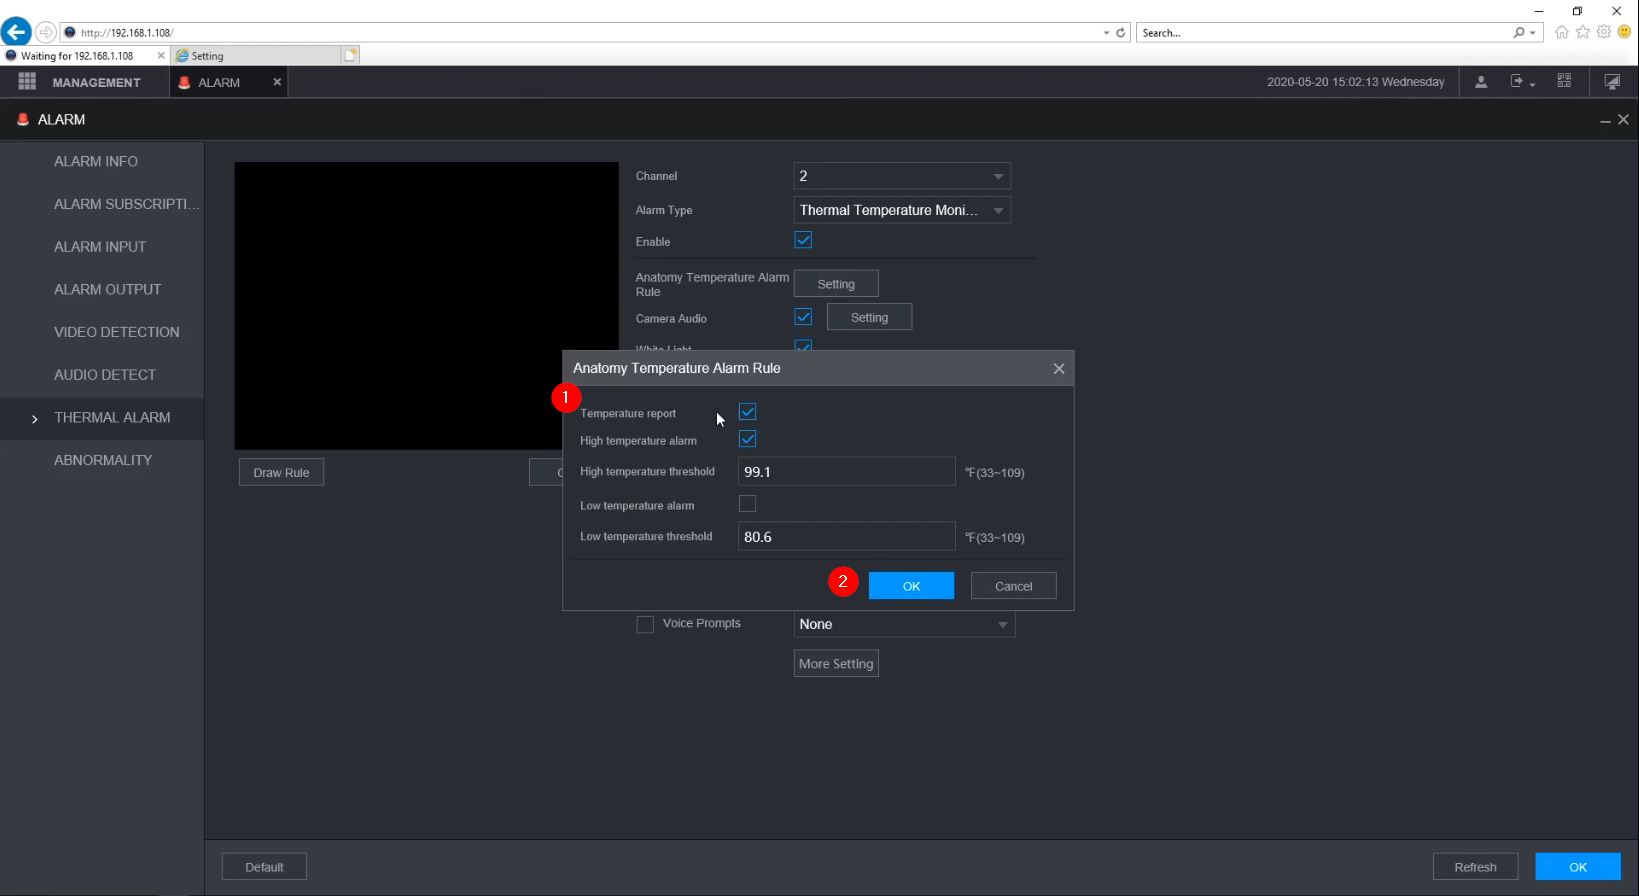Viewport: 1639px width, 896px height.
Task: Open the address bar URL history dropdown
Action: pos(1106,33)
